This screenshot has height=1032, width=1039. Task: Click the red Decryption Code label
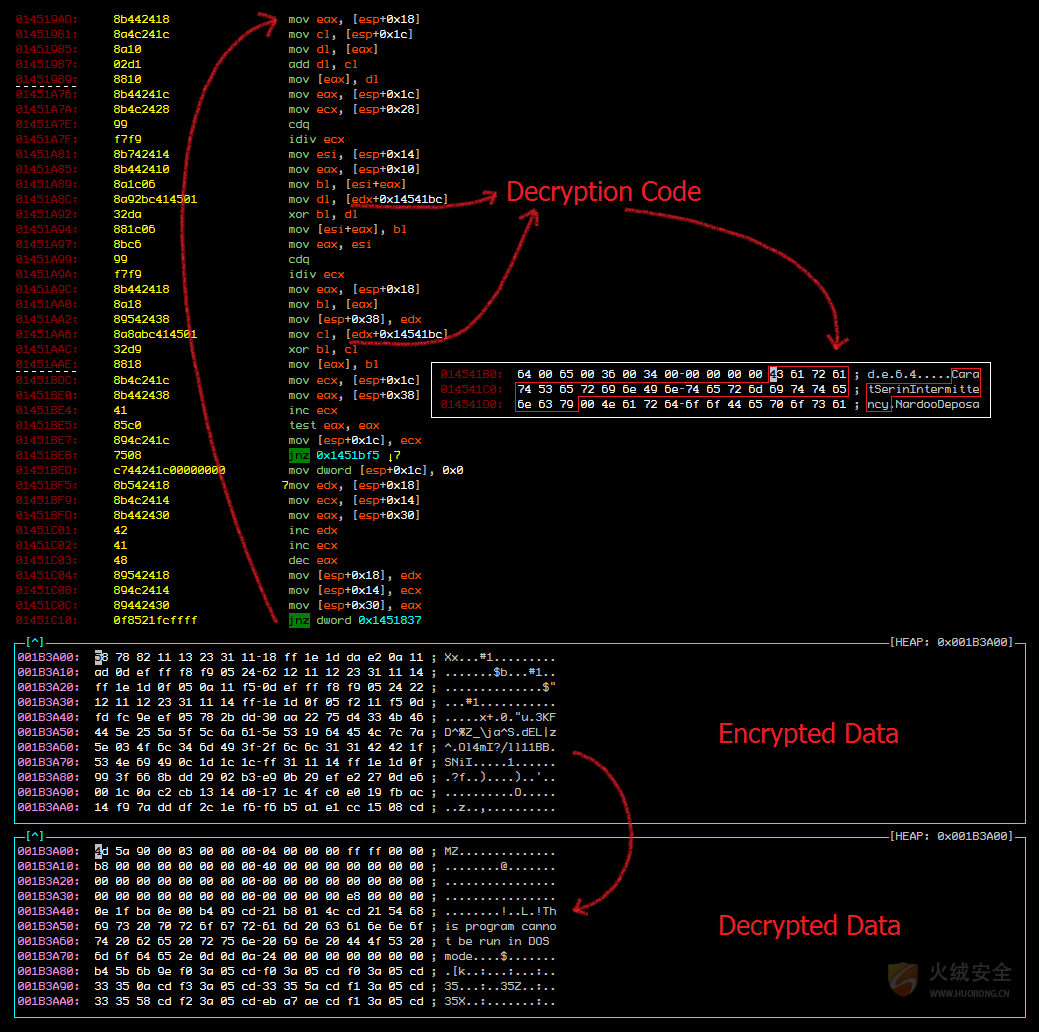[x=603, y=192]
